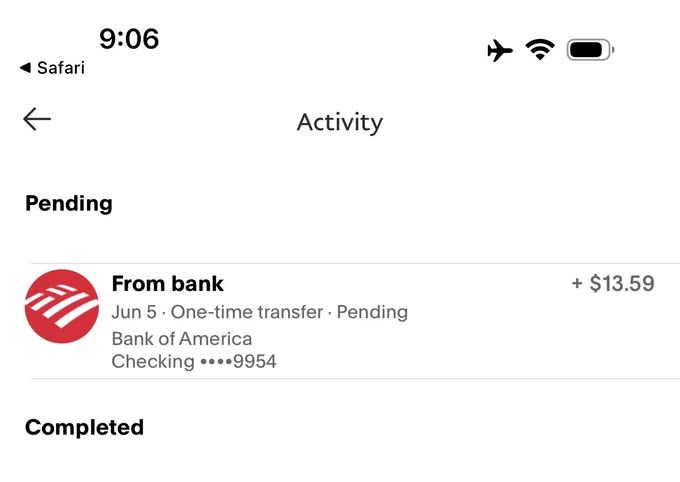The image size is (680, 482).
Task: Tap the Wi-Fi status icon
Action: pyautogui.click(x=540, y=49)
